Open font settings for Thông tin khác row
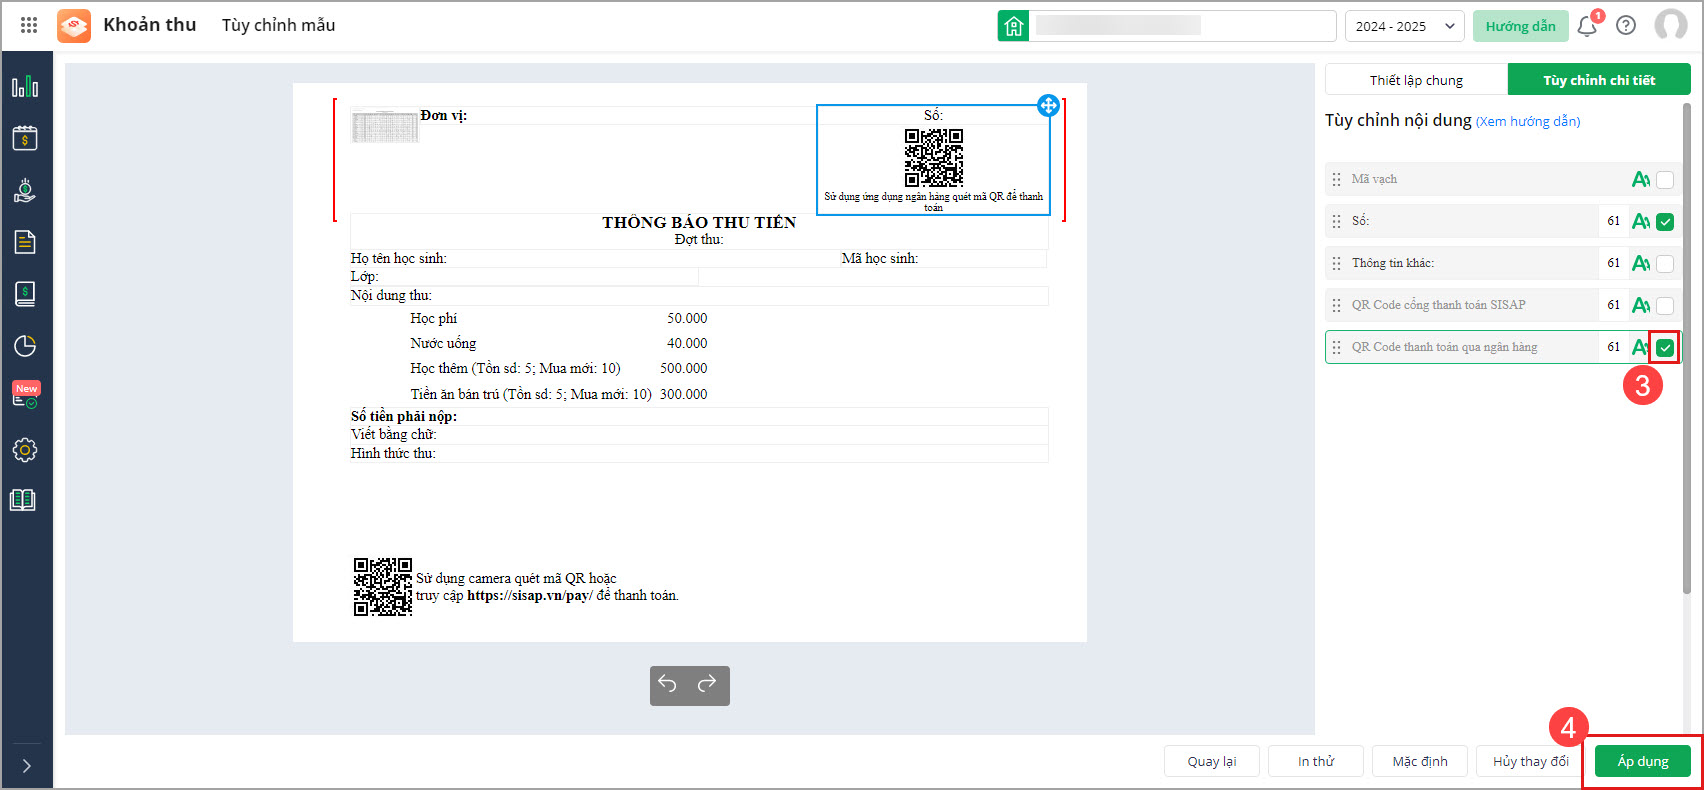Image resolution: width=1704 pixels, height=790 pixels. (x=1641, y=264)
